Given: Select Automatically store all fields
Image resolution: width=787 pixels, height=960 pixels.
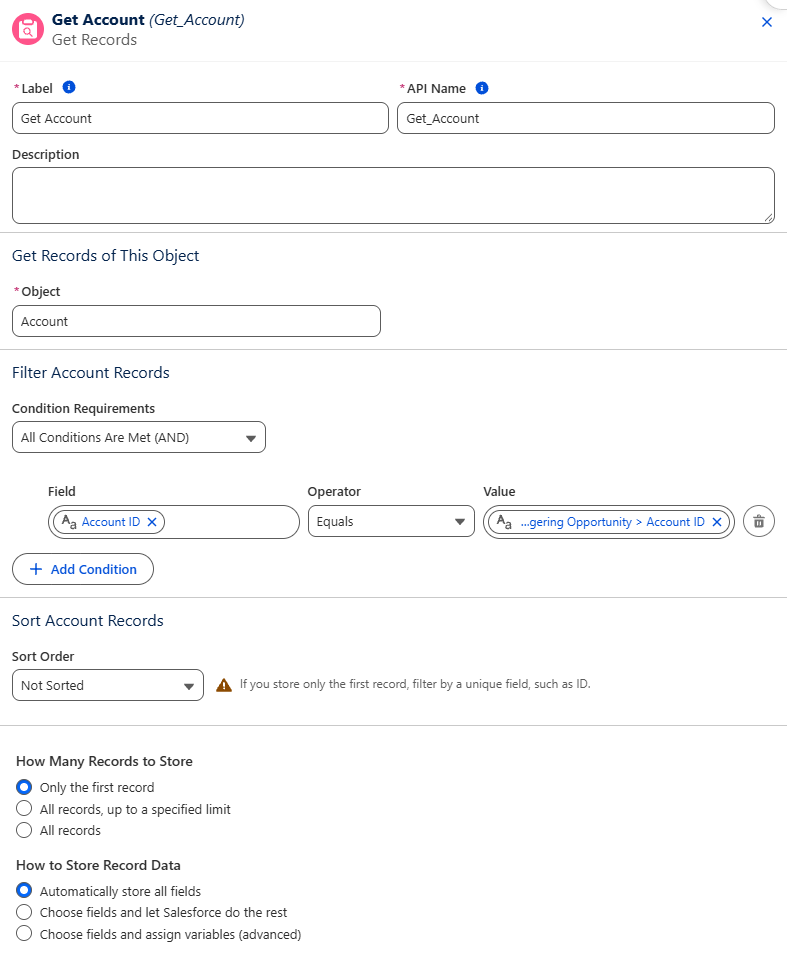Looking at the screenshot, I should pos(24,890).
